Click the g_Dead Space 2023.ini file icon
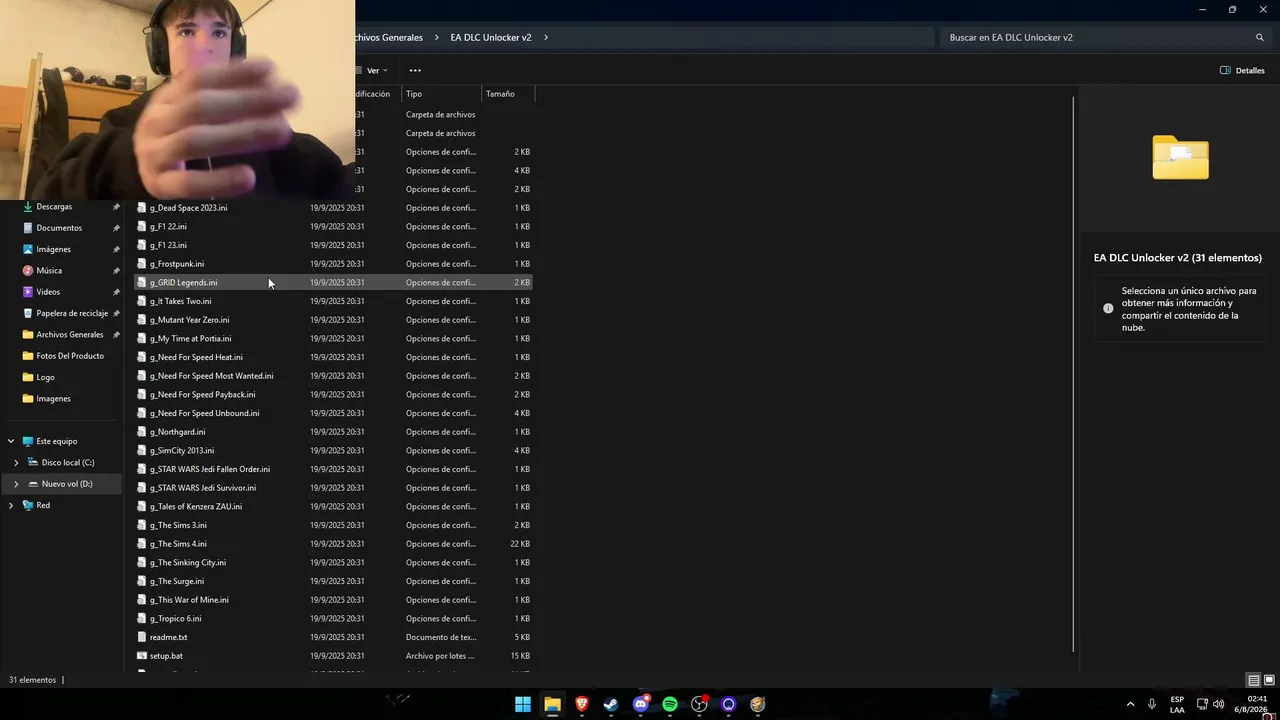This screenshot has height=720, width=1280. [x=142, y=208]
